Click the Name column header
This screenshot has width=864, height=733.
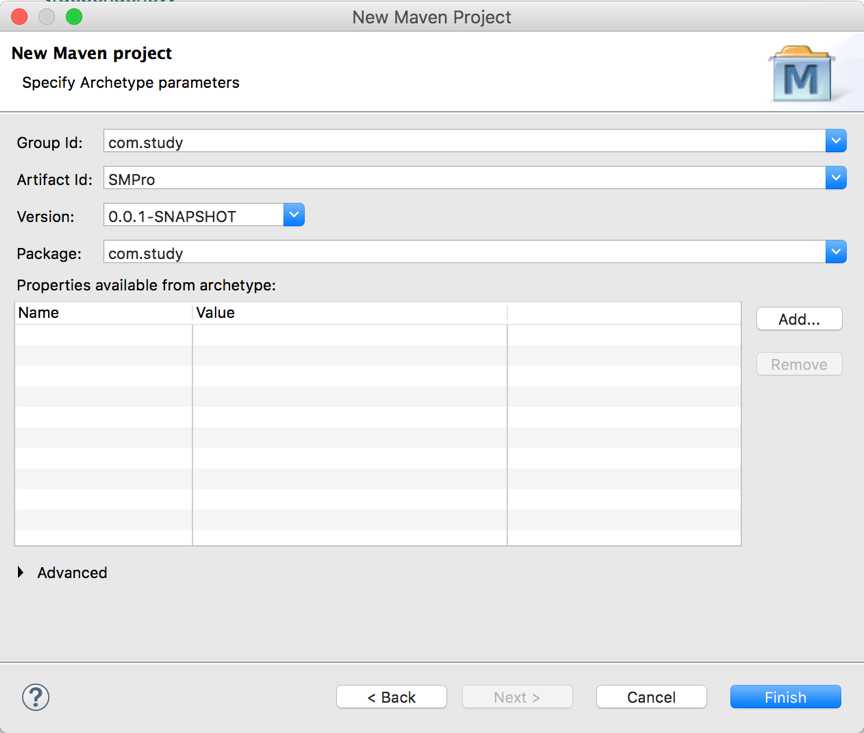tap(104, 312)
